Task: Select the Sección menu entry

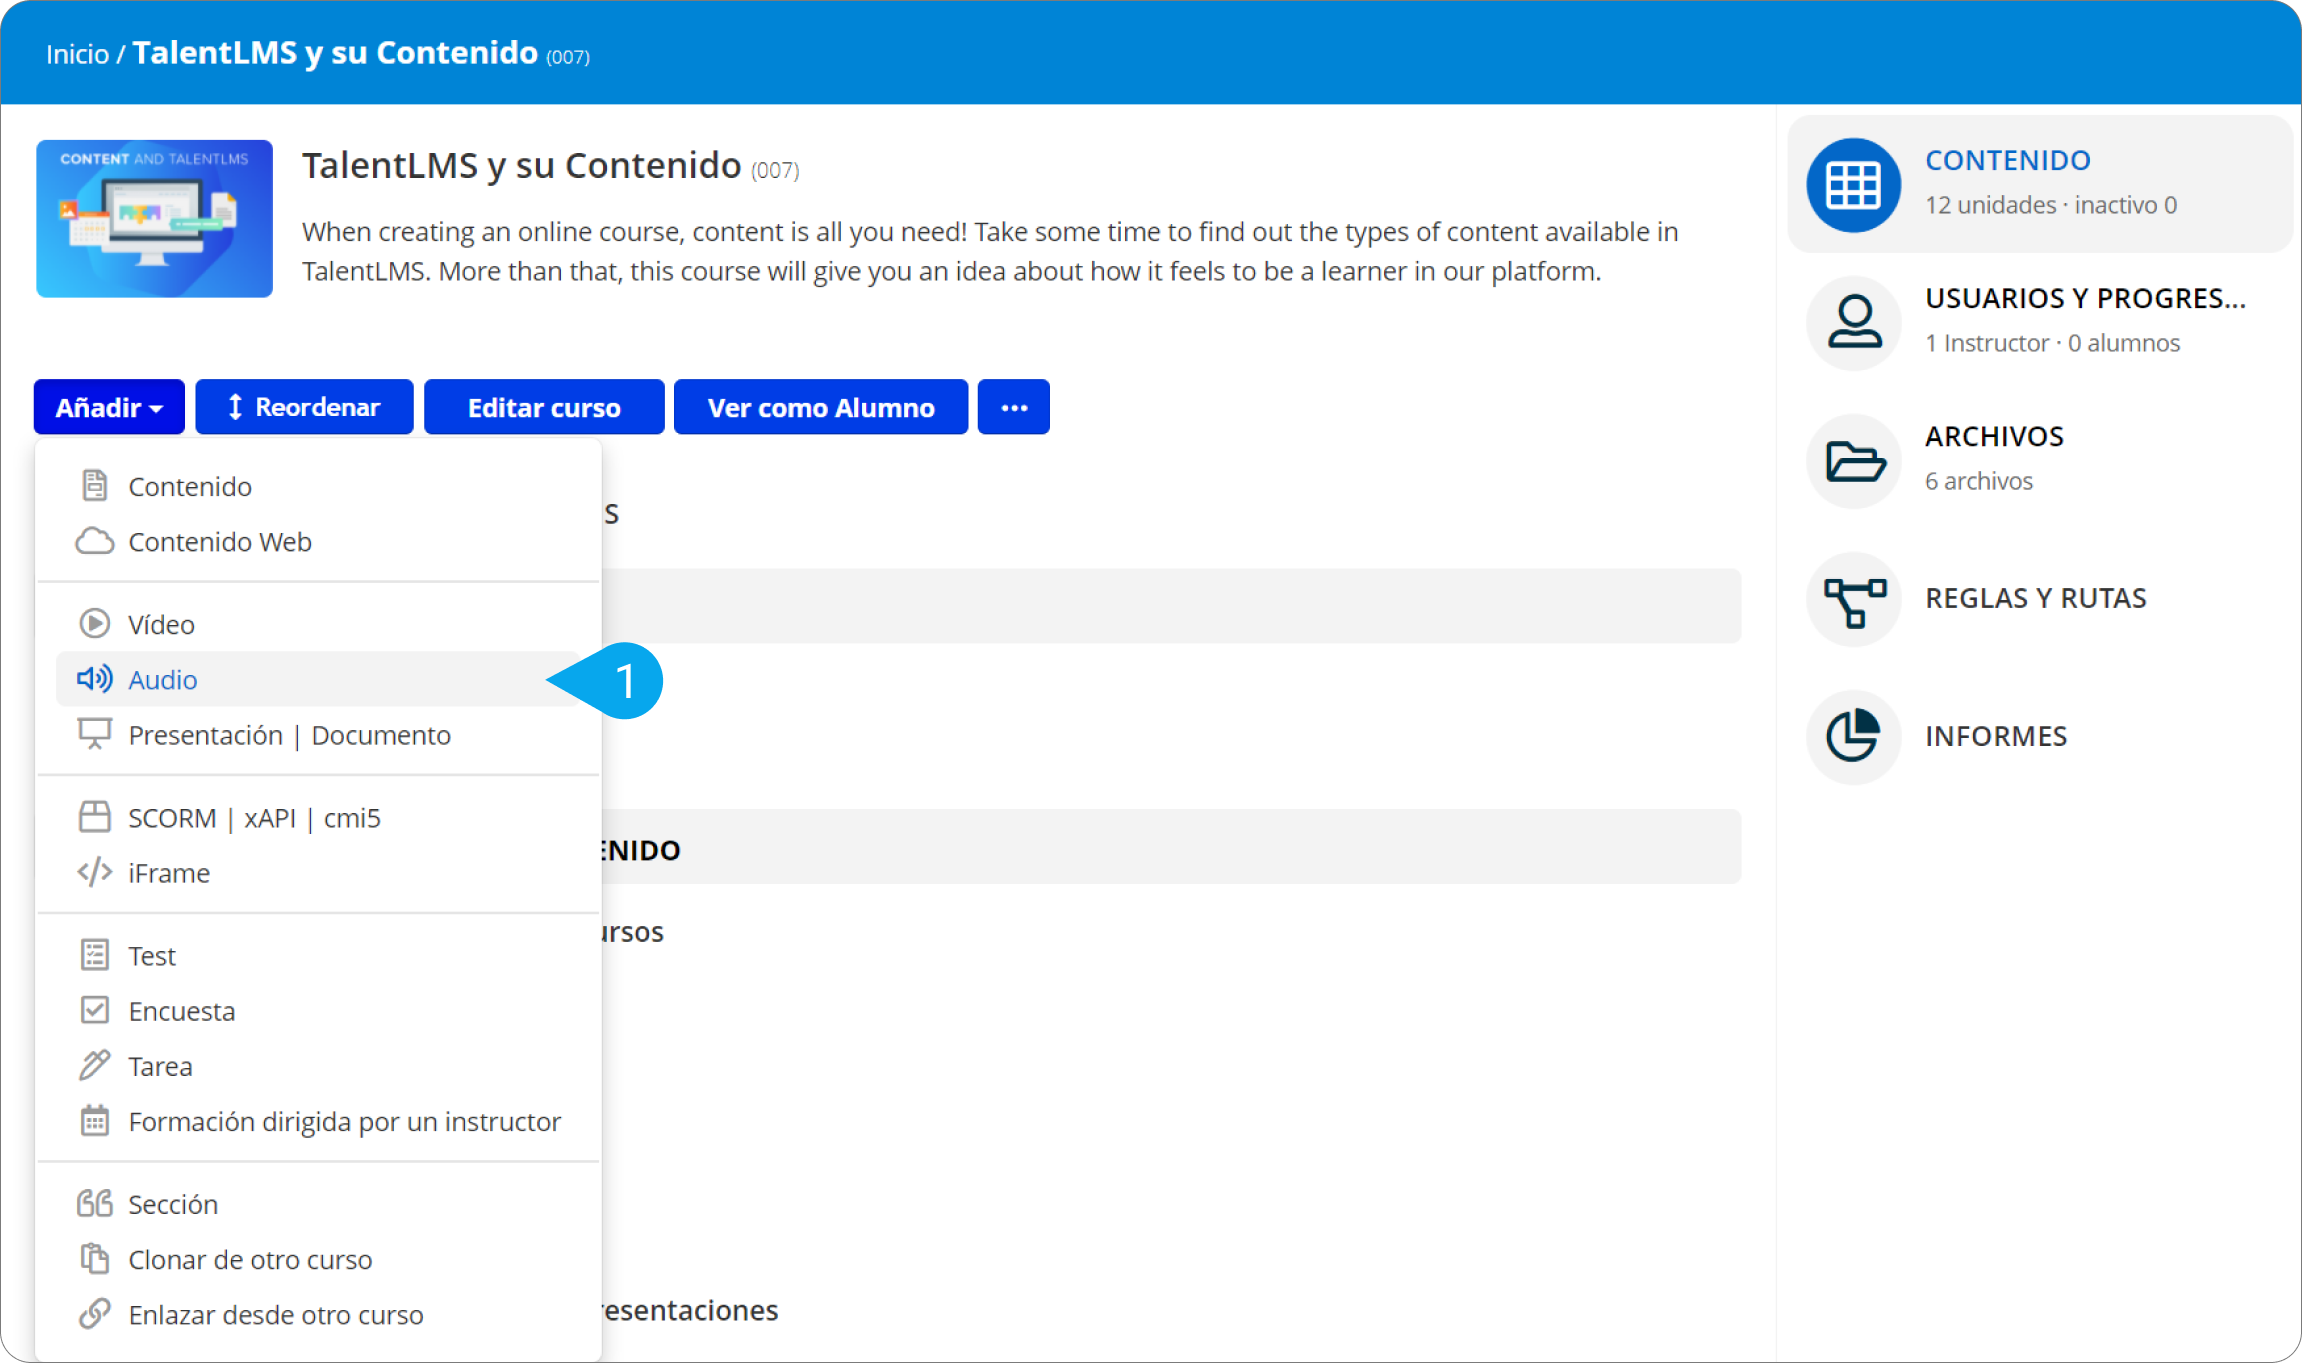Action: (x=318, y=1204)
